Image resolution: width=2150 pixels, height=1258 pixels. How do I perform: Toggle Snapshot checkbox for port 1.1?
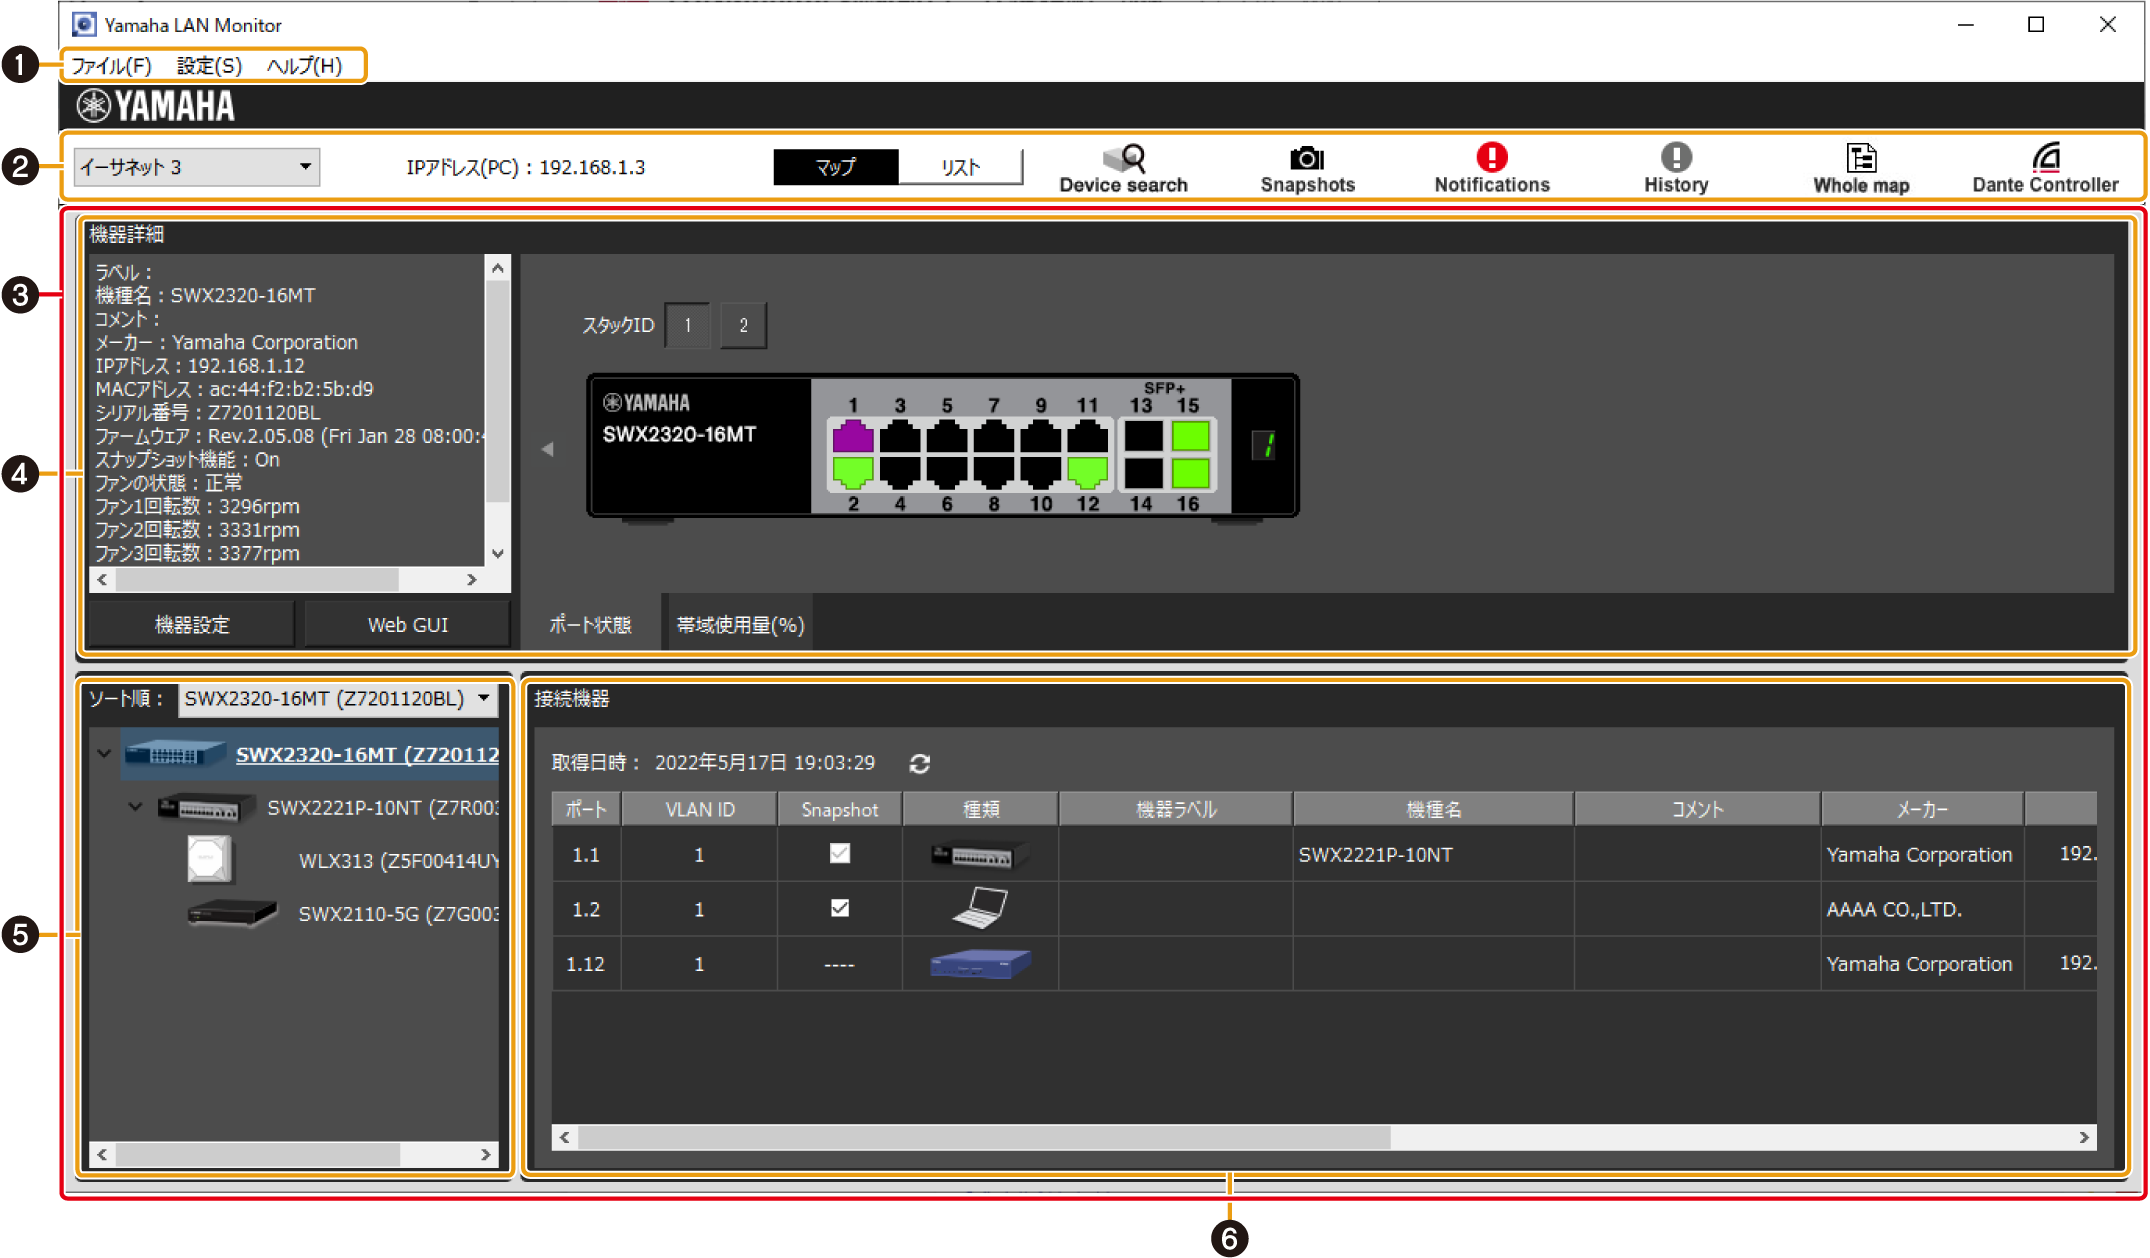(840, 853)
